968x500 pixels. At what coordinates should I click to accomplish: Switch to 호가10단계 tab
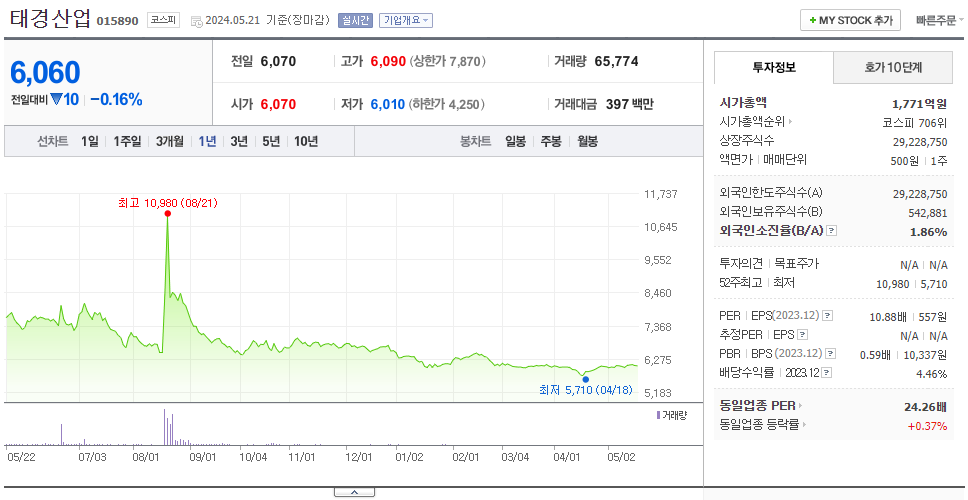pyautogui.click(x=893, y=67)
